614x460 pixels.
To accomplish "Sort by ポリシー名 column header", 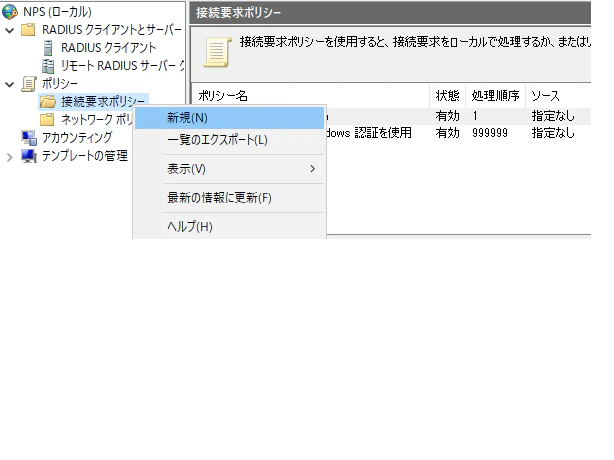I will point(311,96).
